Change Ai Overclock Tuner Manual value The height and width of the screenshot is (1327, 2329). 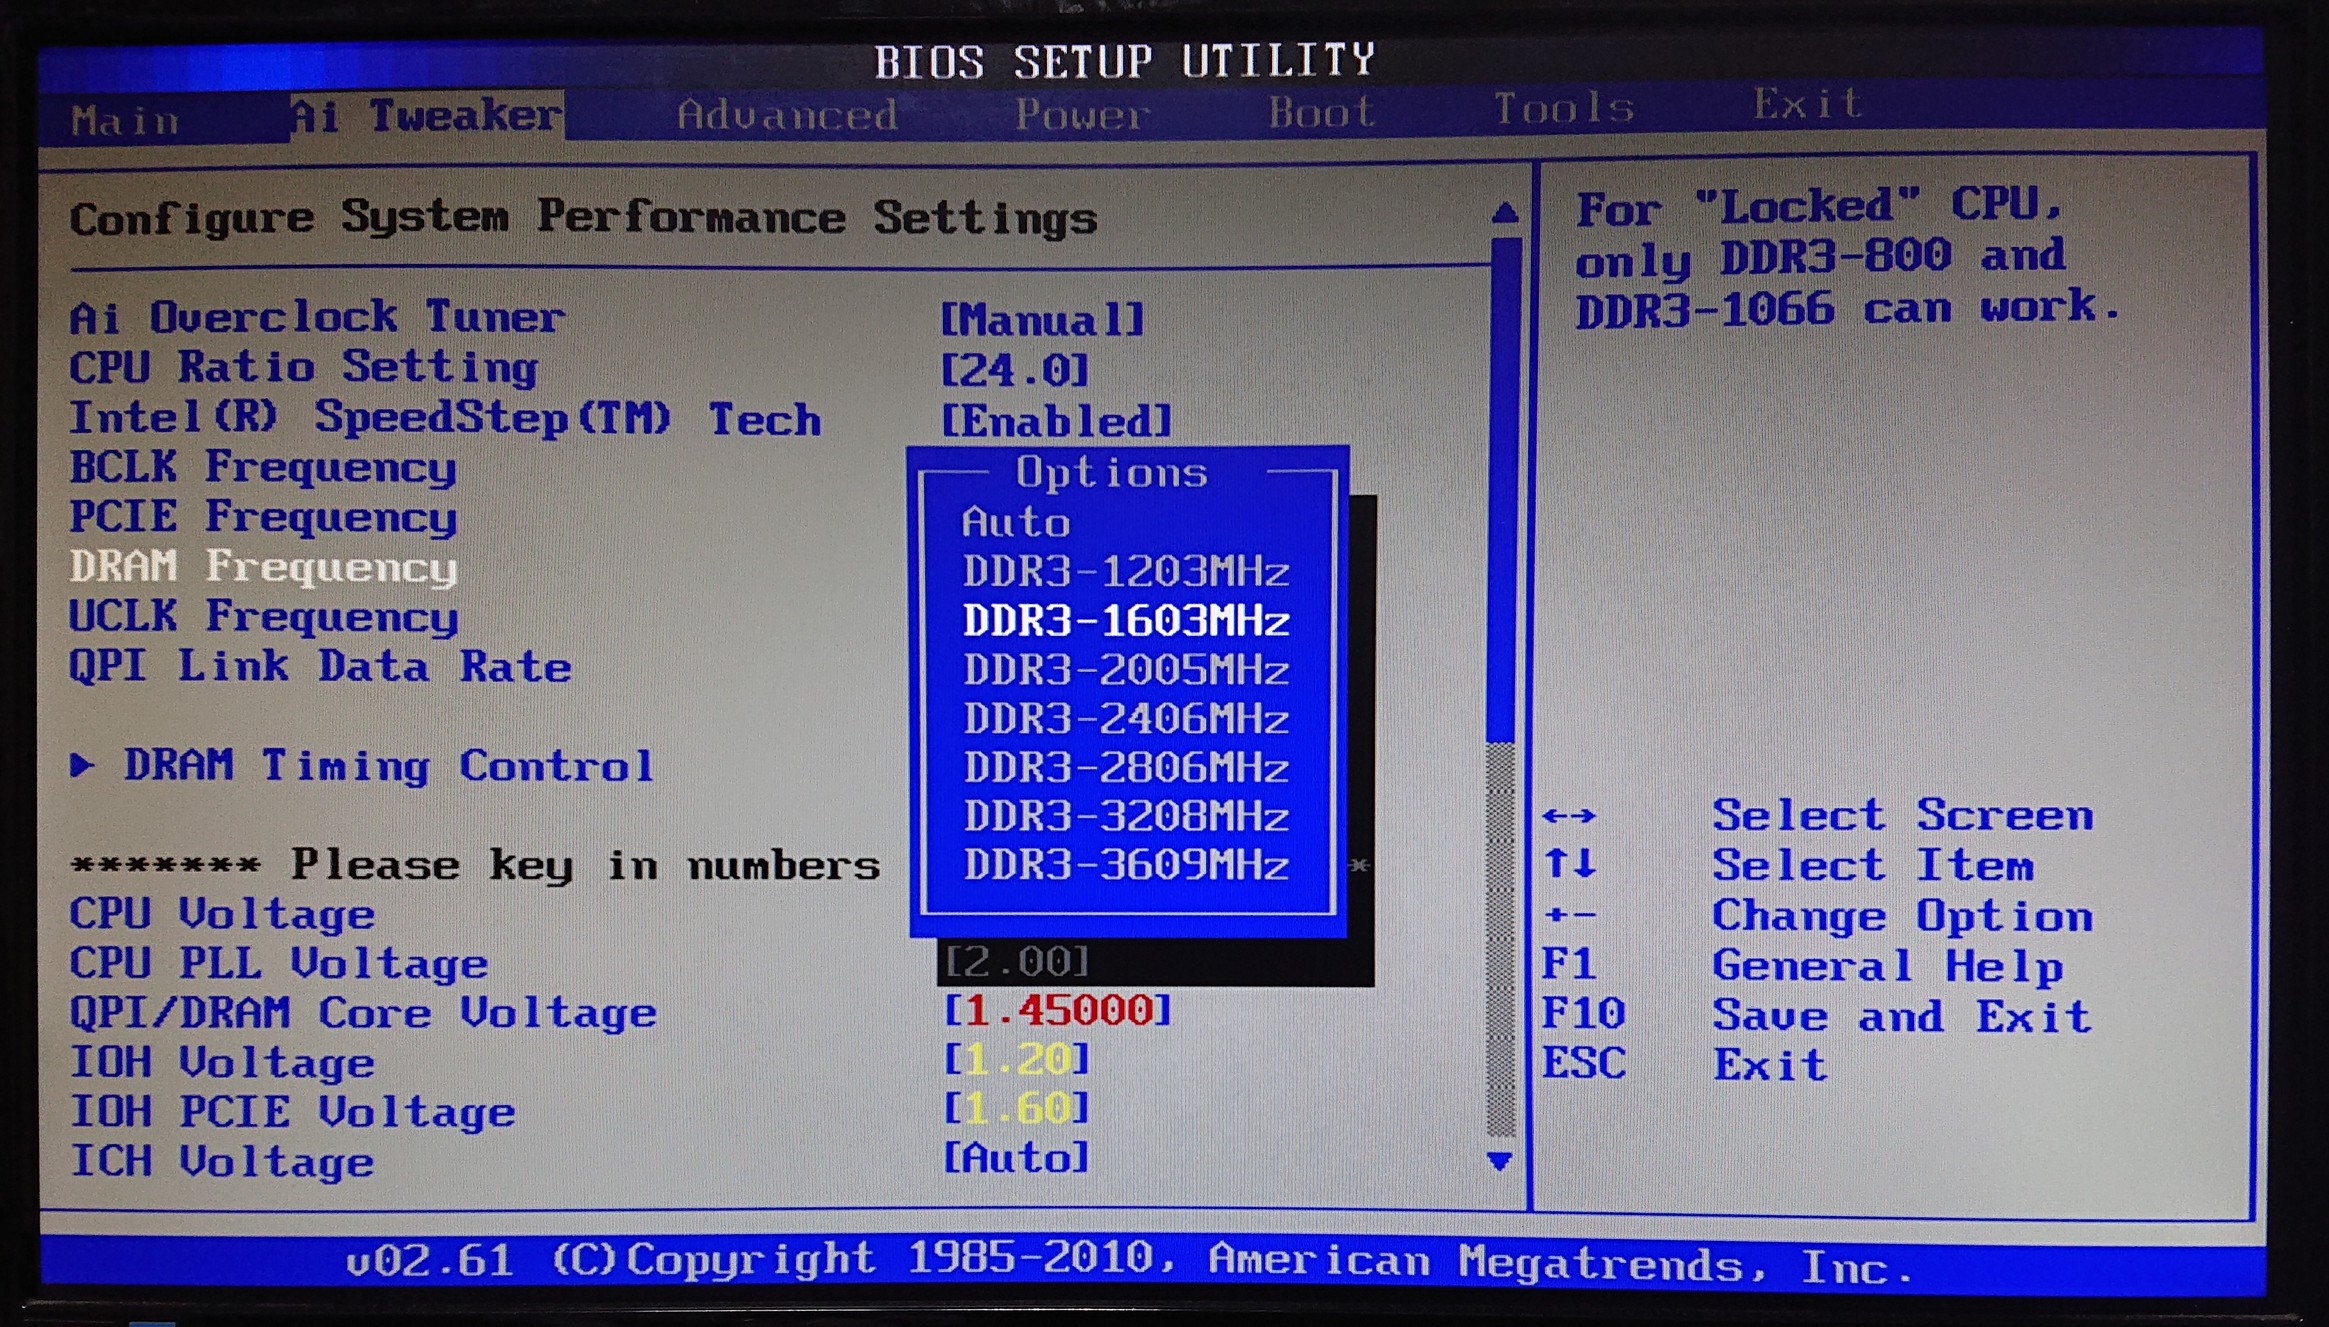(x=1042, y=321)
